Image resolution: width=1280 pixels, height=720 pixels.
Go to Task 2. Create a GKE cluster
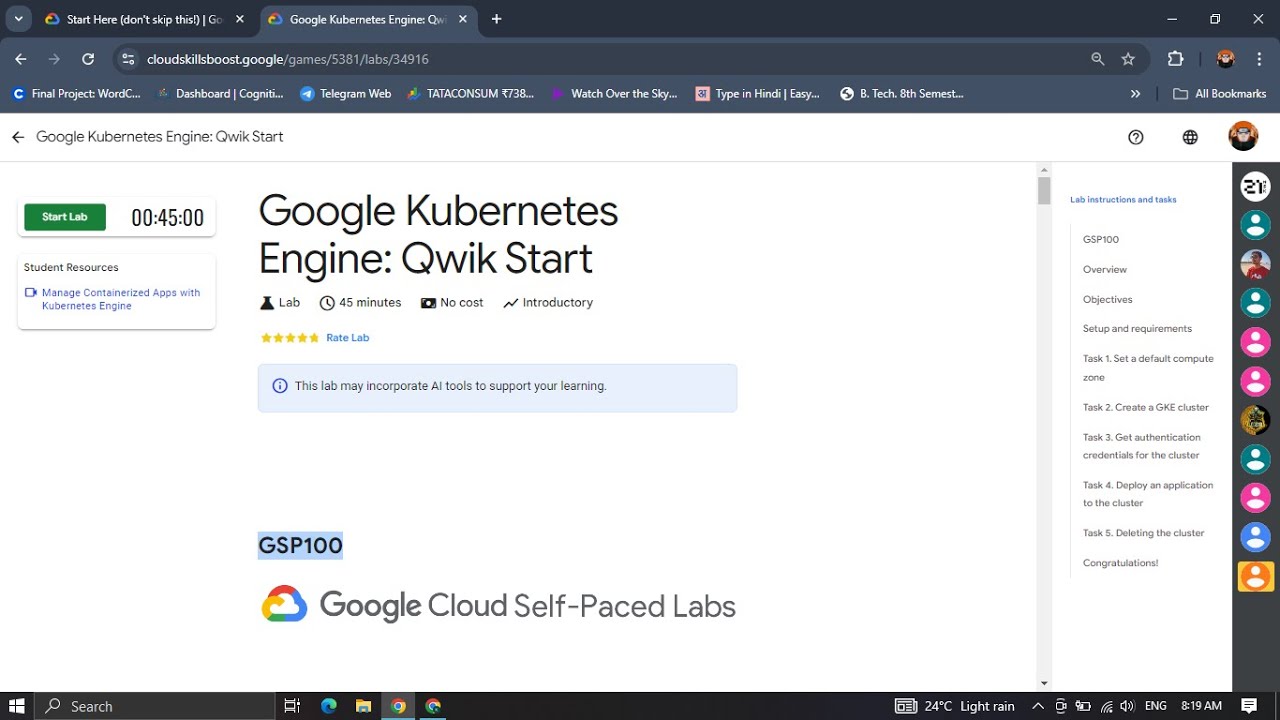click(x=1146, y=408)
